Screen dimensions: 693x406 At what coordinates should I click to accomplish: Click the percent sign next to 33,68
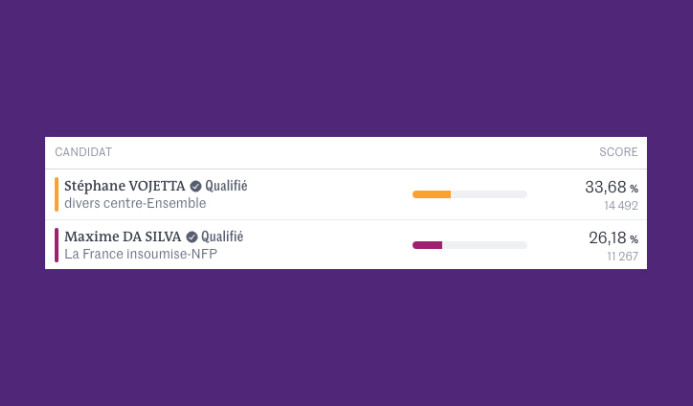(x=634, y=189)
